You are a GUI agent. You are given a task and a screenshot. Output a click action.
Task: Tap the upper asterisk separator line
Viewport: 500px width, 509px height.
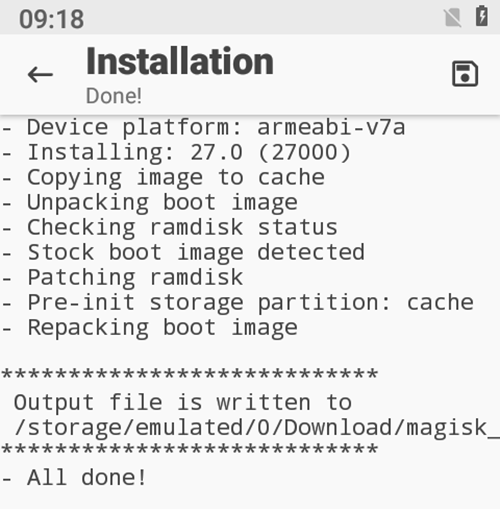[190, 374]
